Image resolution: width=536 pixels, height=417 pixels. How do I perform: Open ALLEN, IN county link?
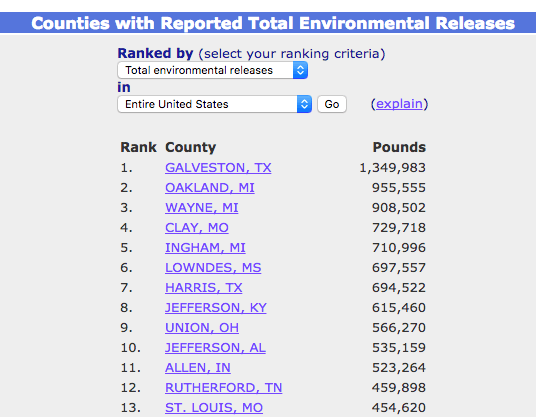[x=198, y=368]
